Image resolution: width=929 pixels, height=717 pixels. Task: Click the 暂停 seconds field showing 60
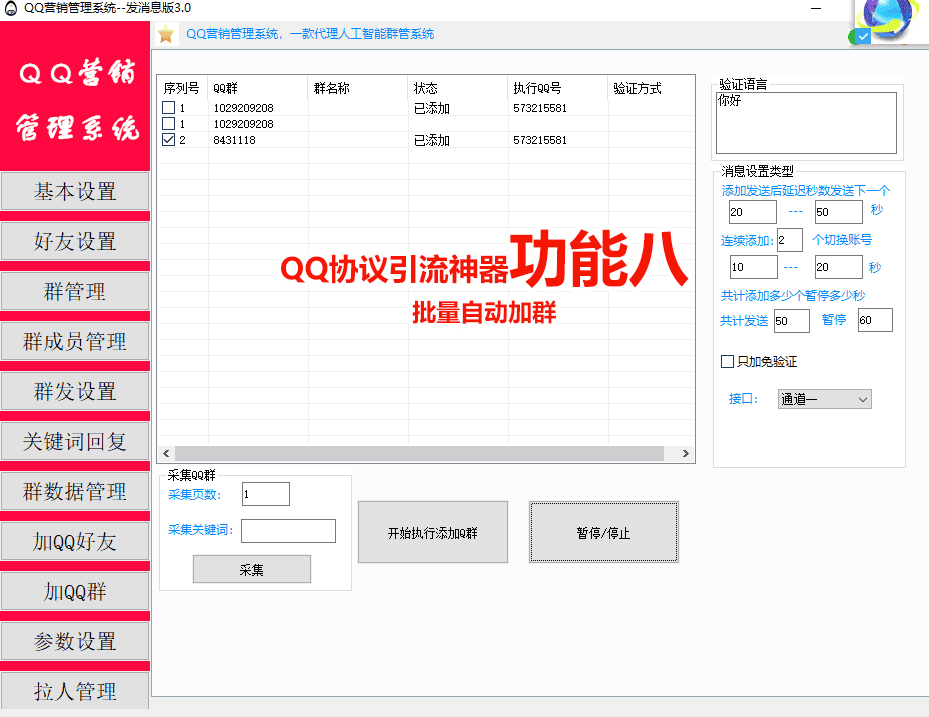pos(875,320)
